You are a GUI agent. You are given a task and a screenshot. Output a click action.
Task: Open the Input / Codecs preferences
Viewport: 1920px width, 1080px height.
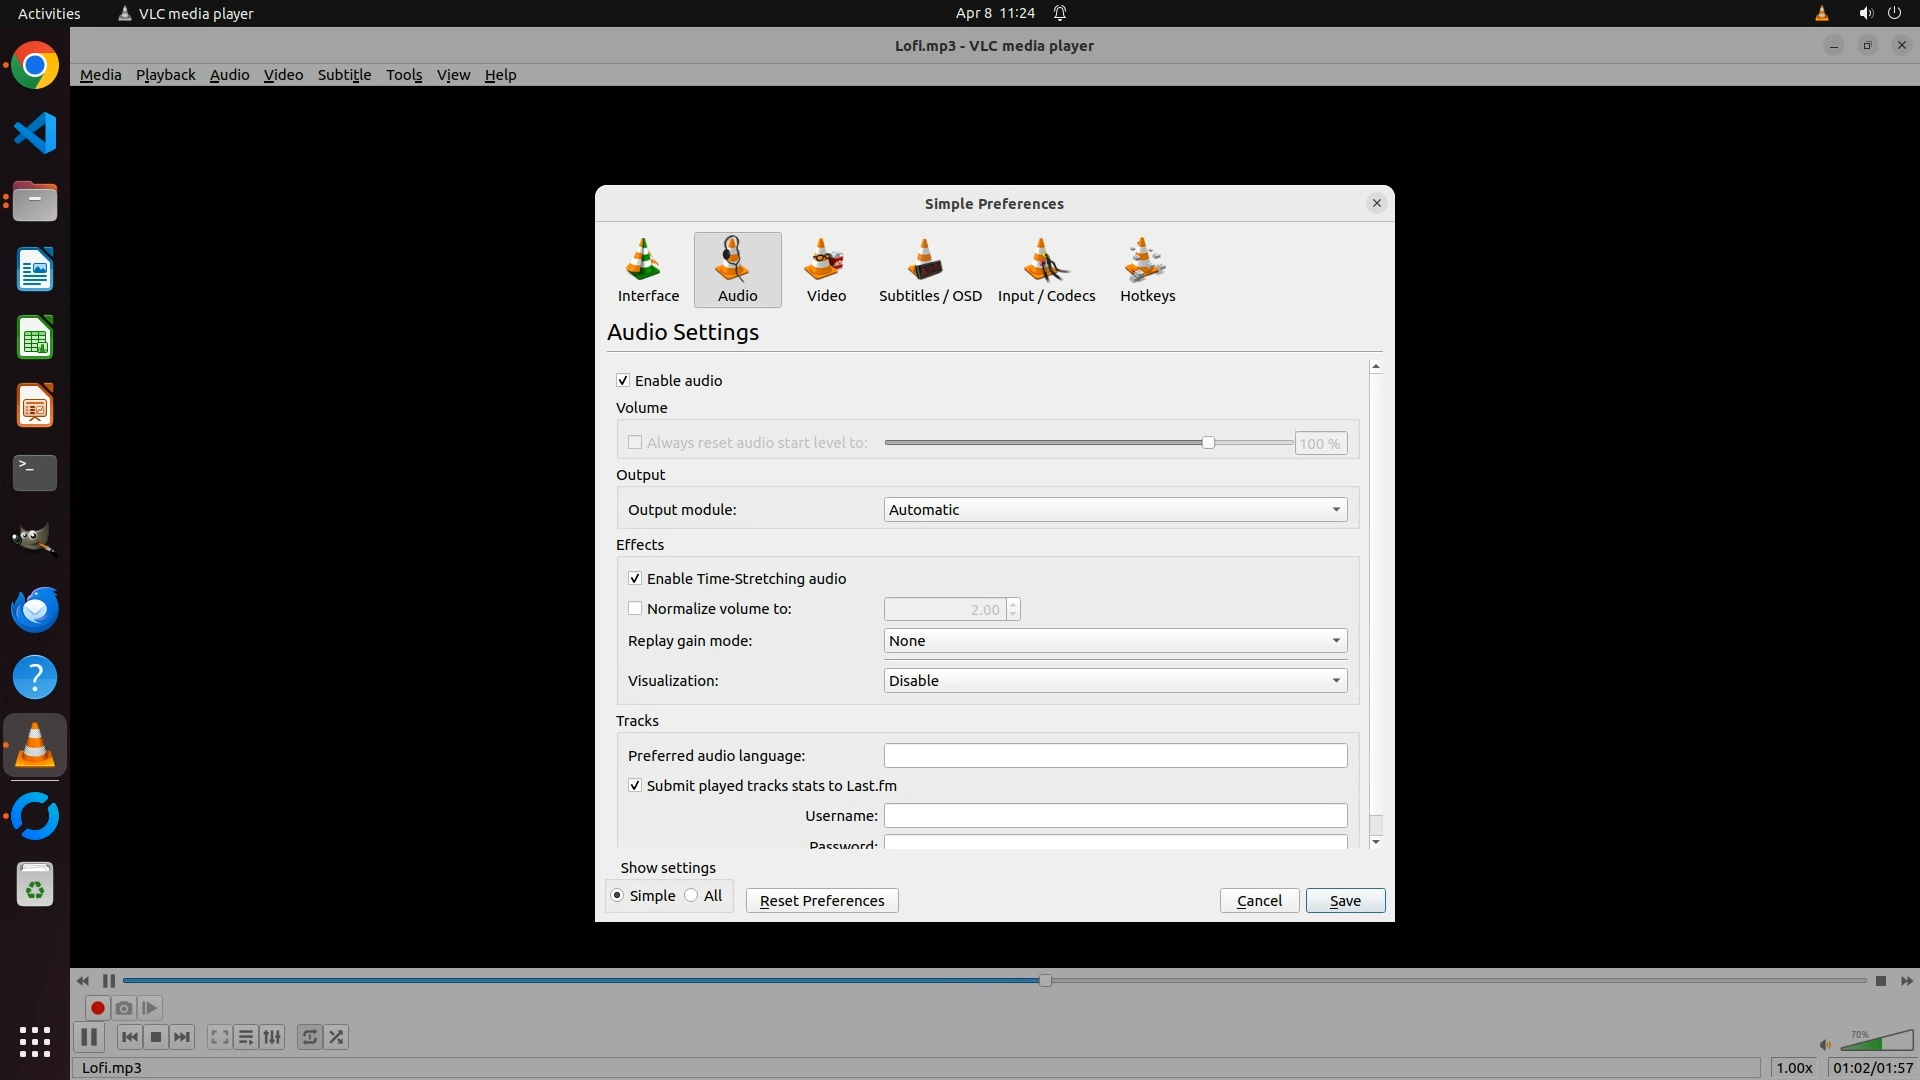point(1046,270)
